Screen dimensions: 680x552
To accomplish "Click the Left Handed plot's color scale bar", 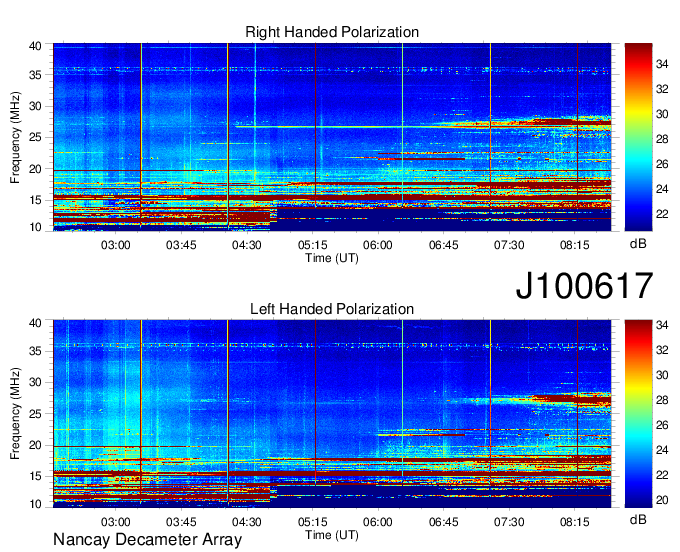I will 638,414.
